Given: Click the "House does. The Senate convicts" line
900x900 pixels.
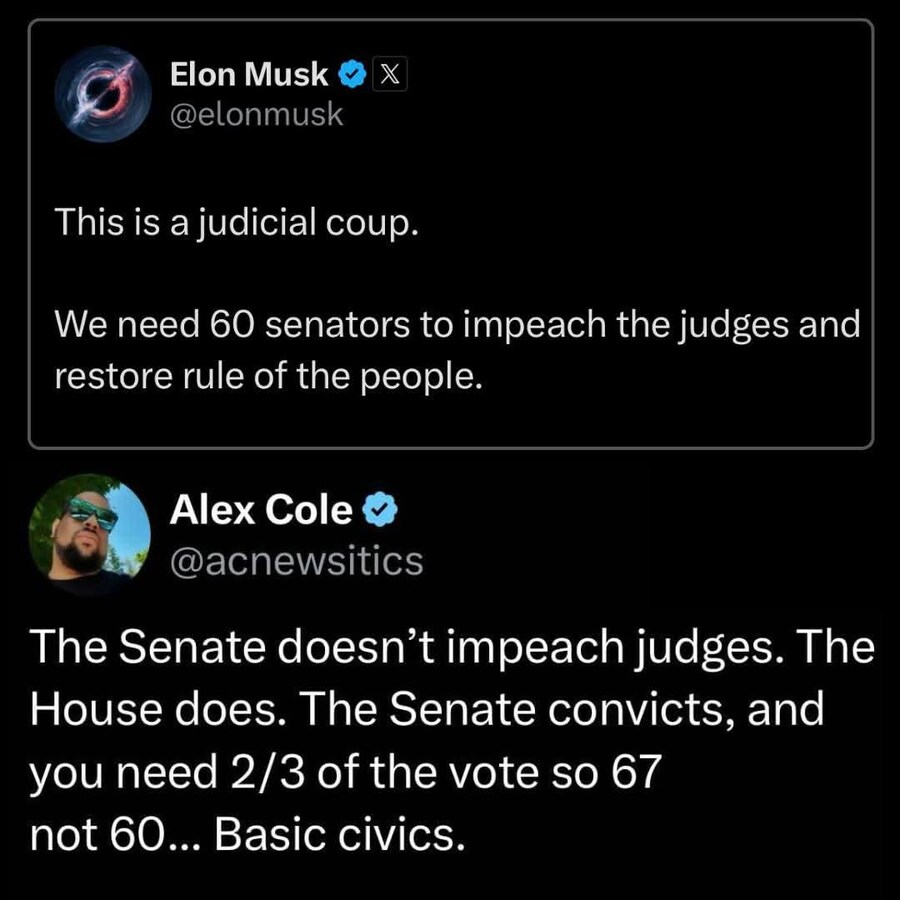Looking at the screenshot, I should click(427, 710).
